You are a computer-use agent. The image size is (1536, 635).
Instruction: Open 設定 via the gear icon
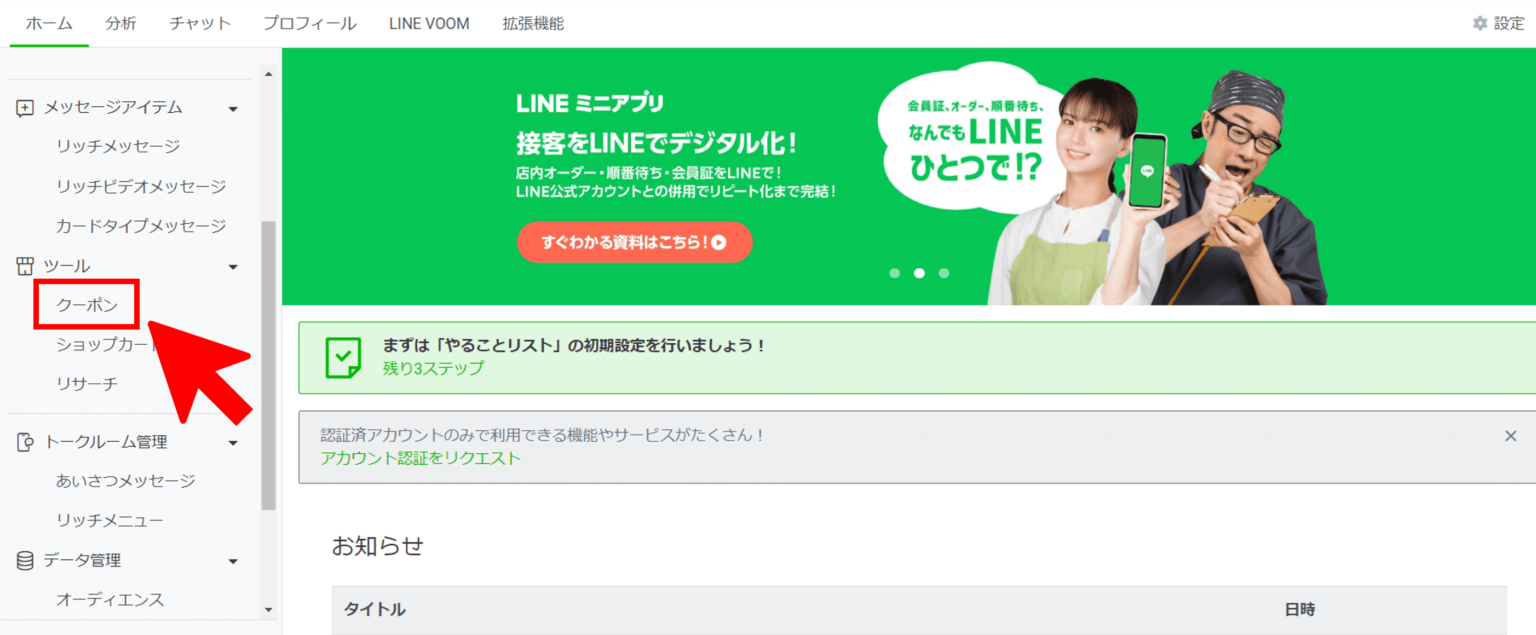pos(1479,22)
